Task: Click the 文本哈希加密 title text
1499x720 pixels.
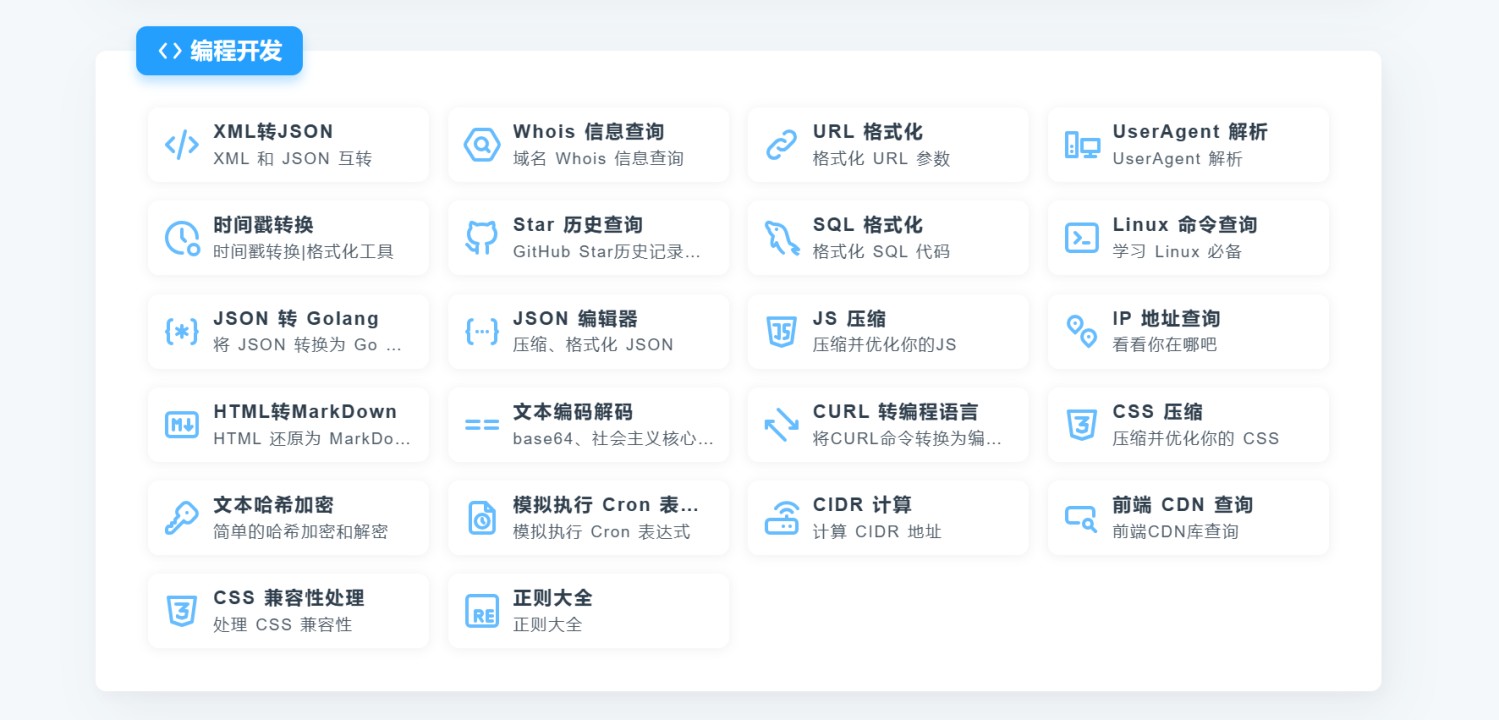Action: pos(273,505)
